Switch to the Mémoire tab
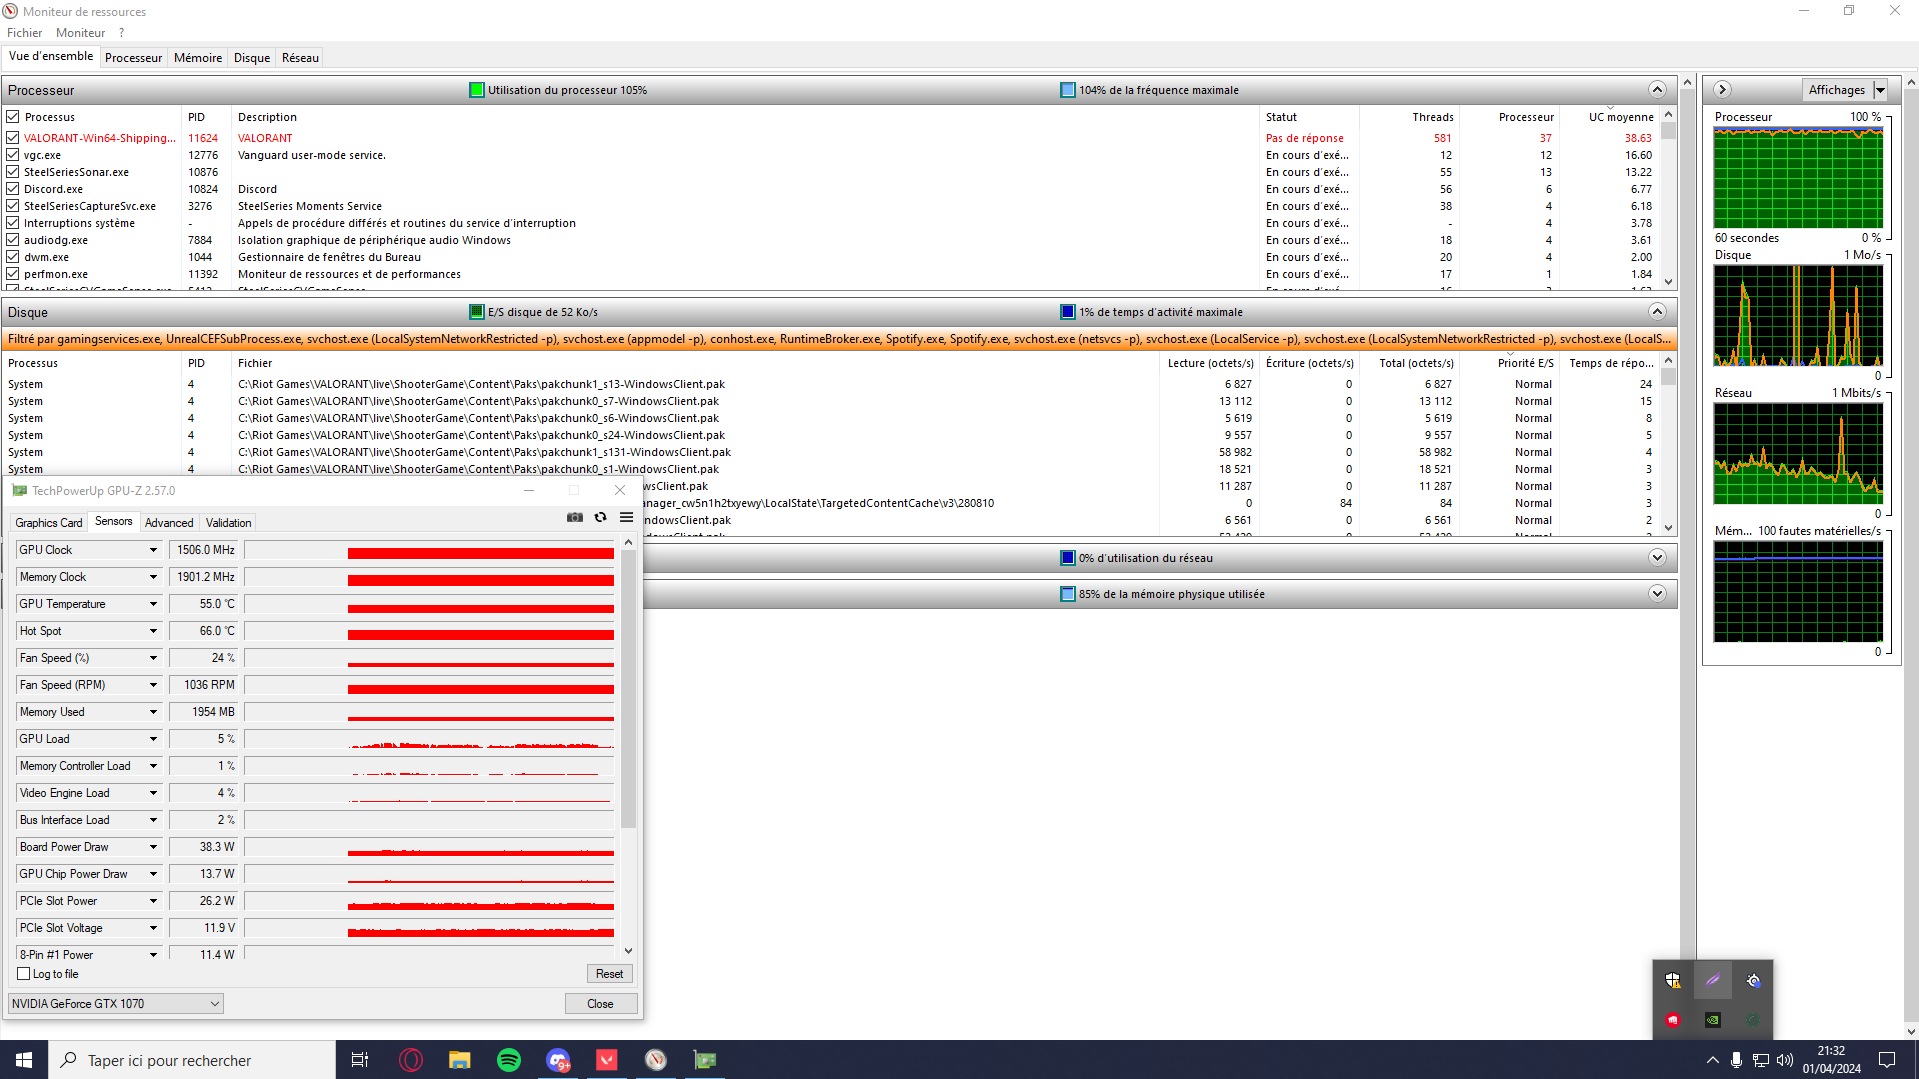 pos(198,58)
